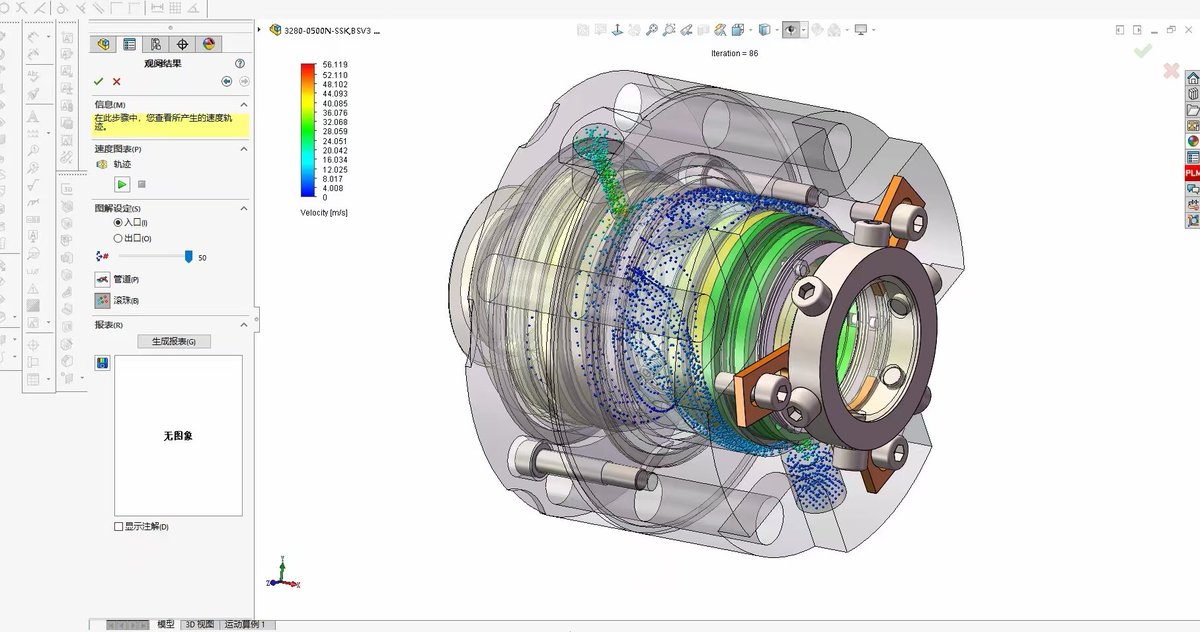Select the 3280-0500N-SSK tree item
Image resolution: width=1200 pixels, height=632 pixels.
(x=325, y=30)
